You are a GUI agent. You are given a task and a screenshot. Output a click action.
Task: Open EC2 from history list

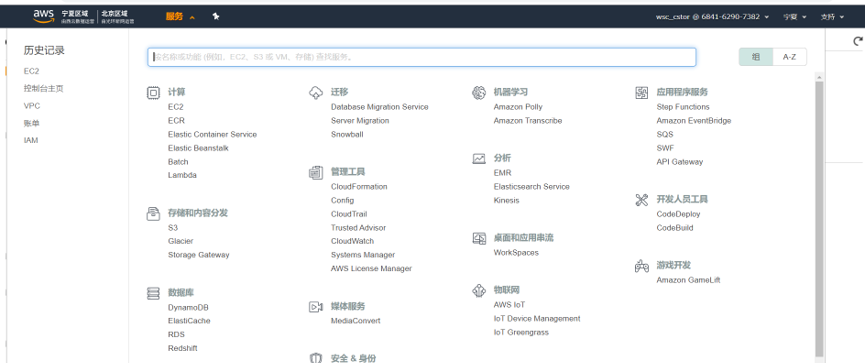pyautogui.click(x=31, y=71)
